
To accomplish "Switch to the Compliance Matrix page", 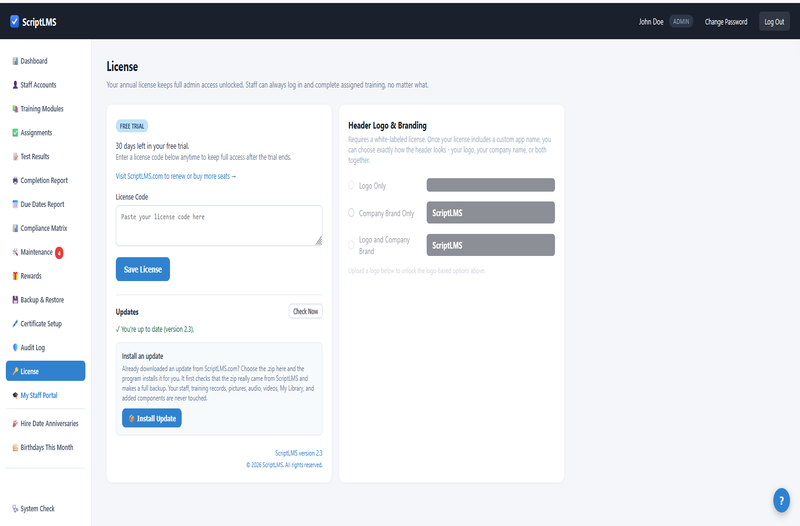I will click(45, 228).
